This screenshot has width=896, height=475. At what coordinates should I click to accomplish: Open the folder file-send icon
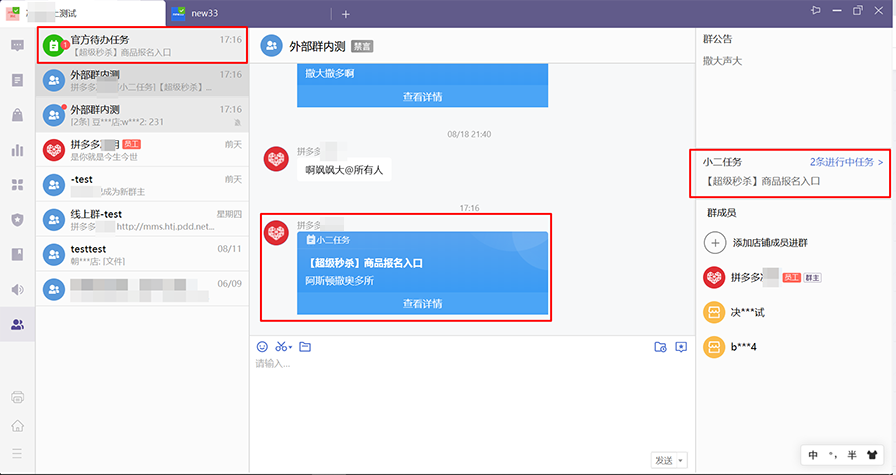[305, 346]
